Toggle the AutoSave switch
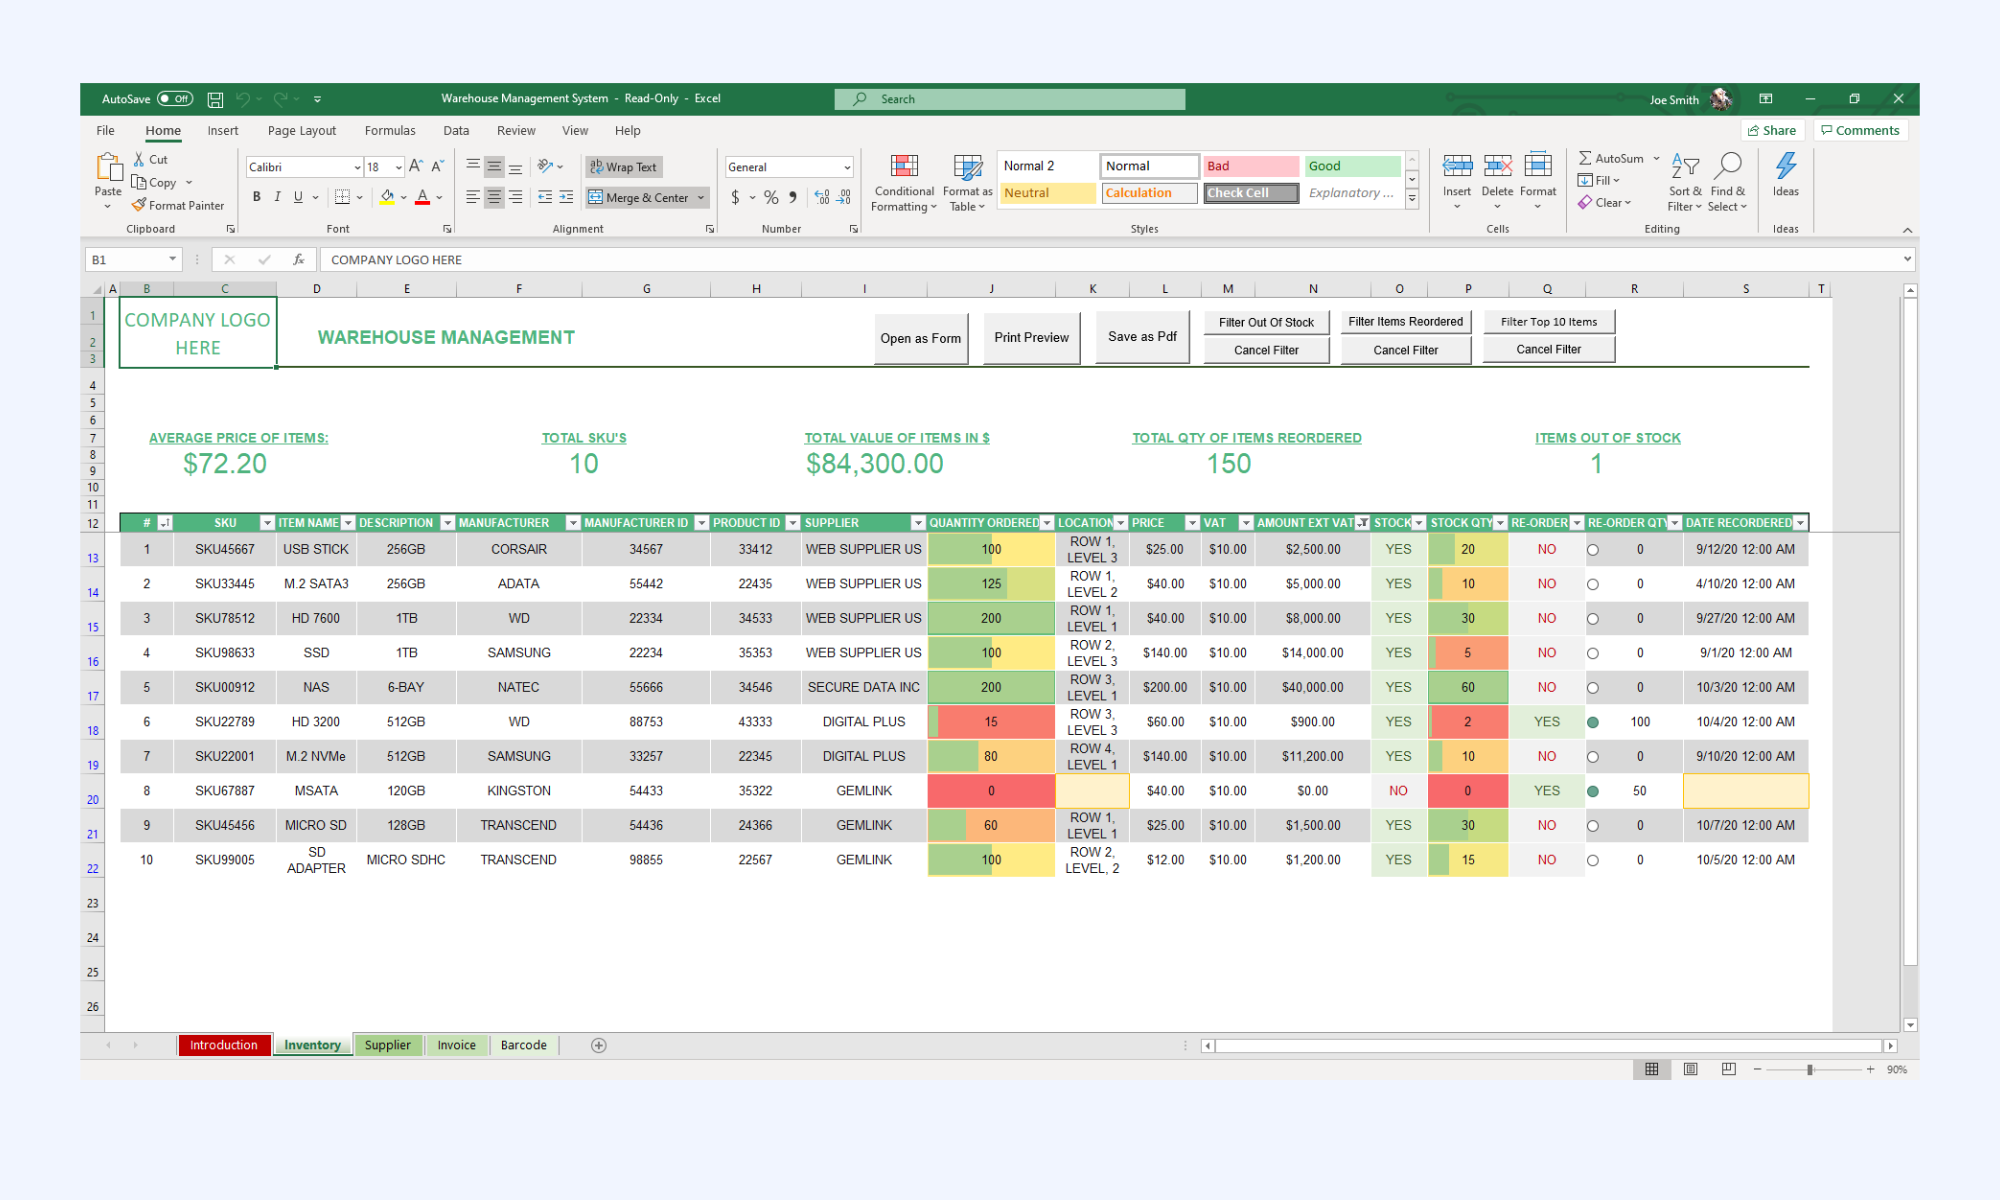The image size is (2000, 1200). click(x=175, y=99)
